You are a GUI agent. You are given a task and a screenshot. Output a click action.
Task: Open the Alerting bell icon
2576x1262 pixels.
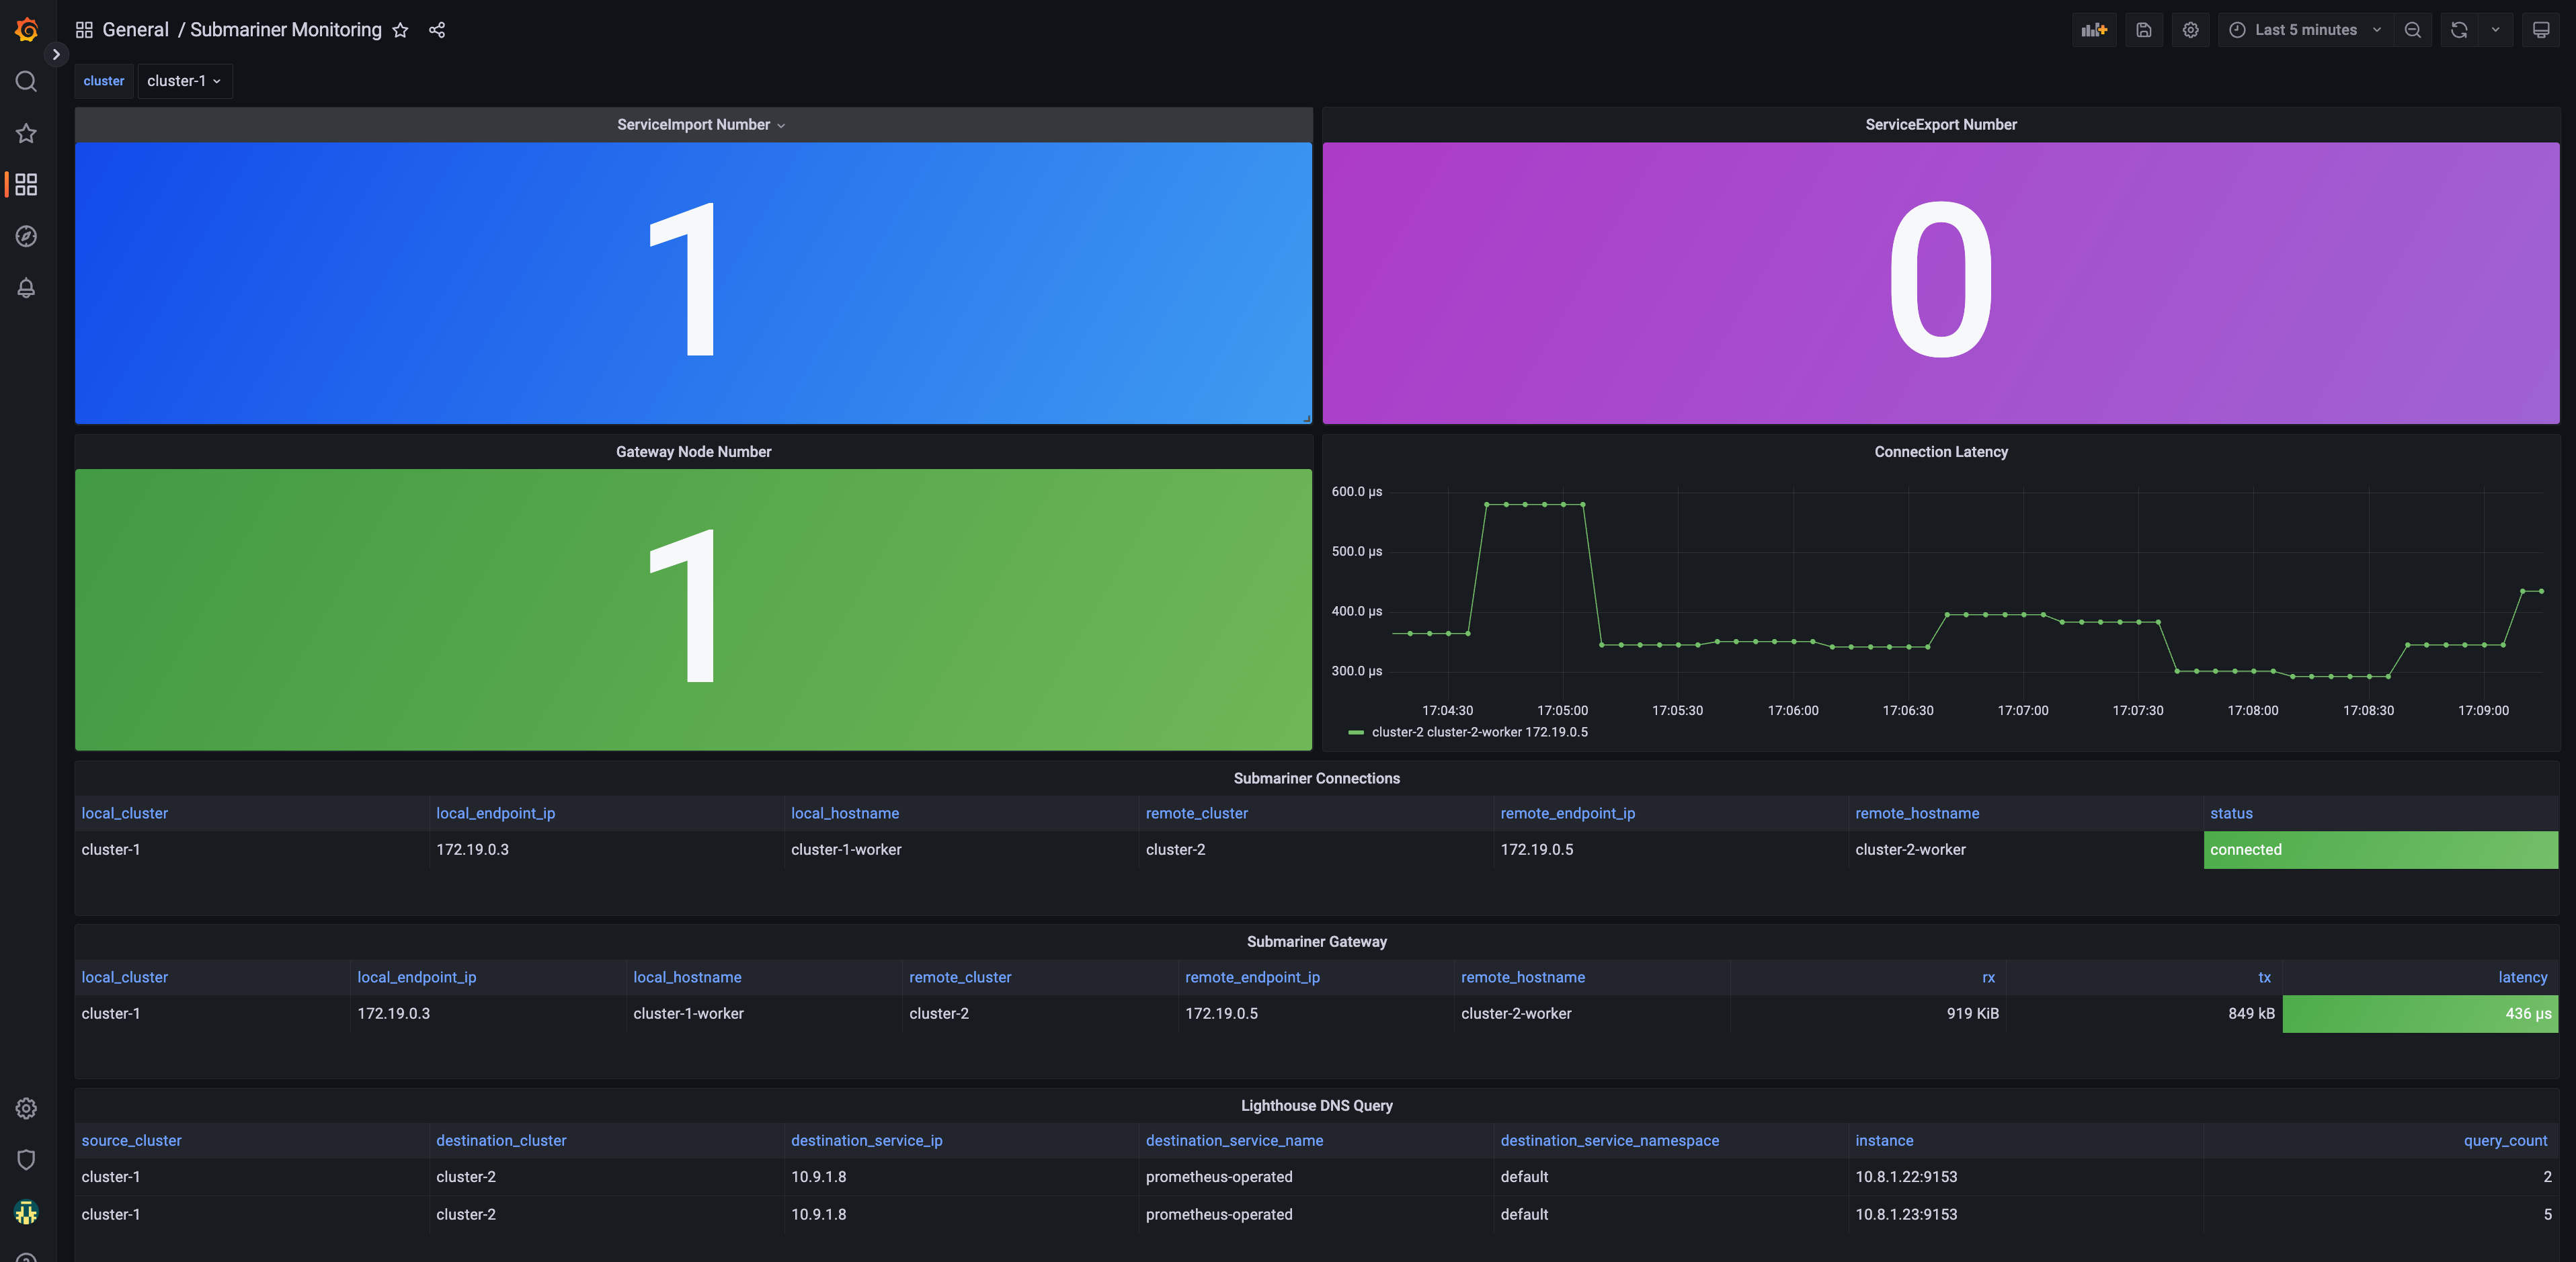pos(27,288)
